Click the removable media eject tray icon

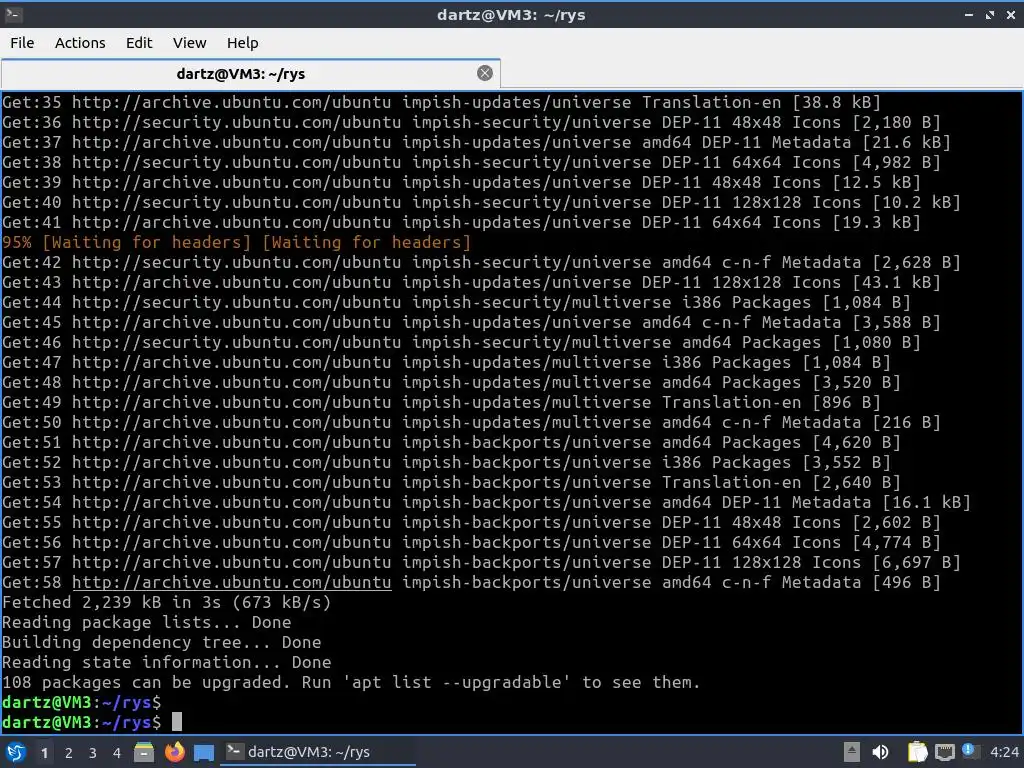(852, 752)
